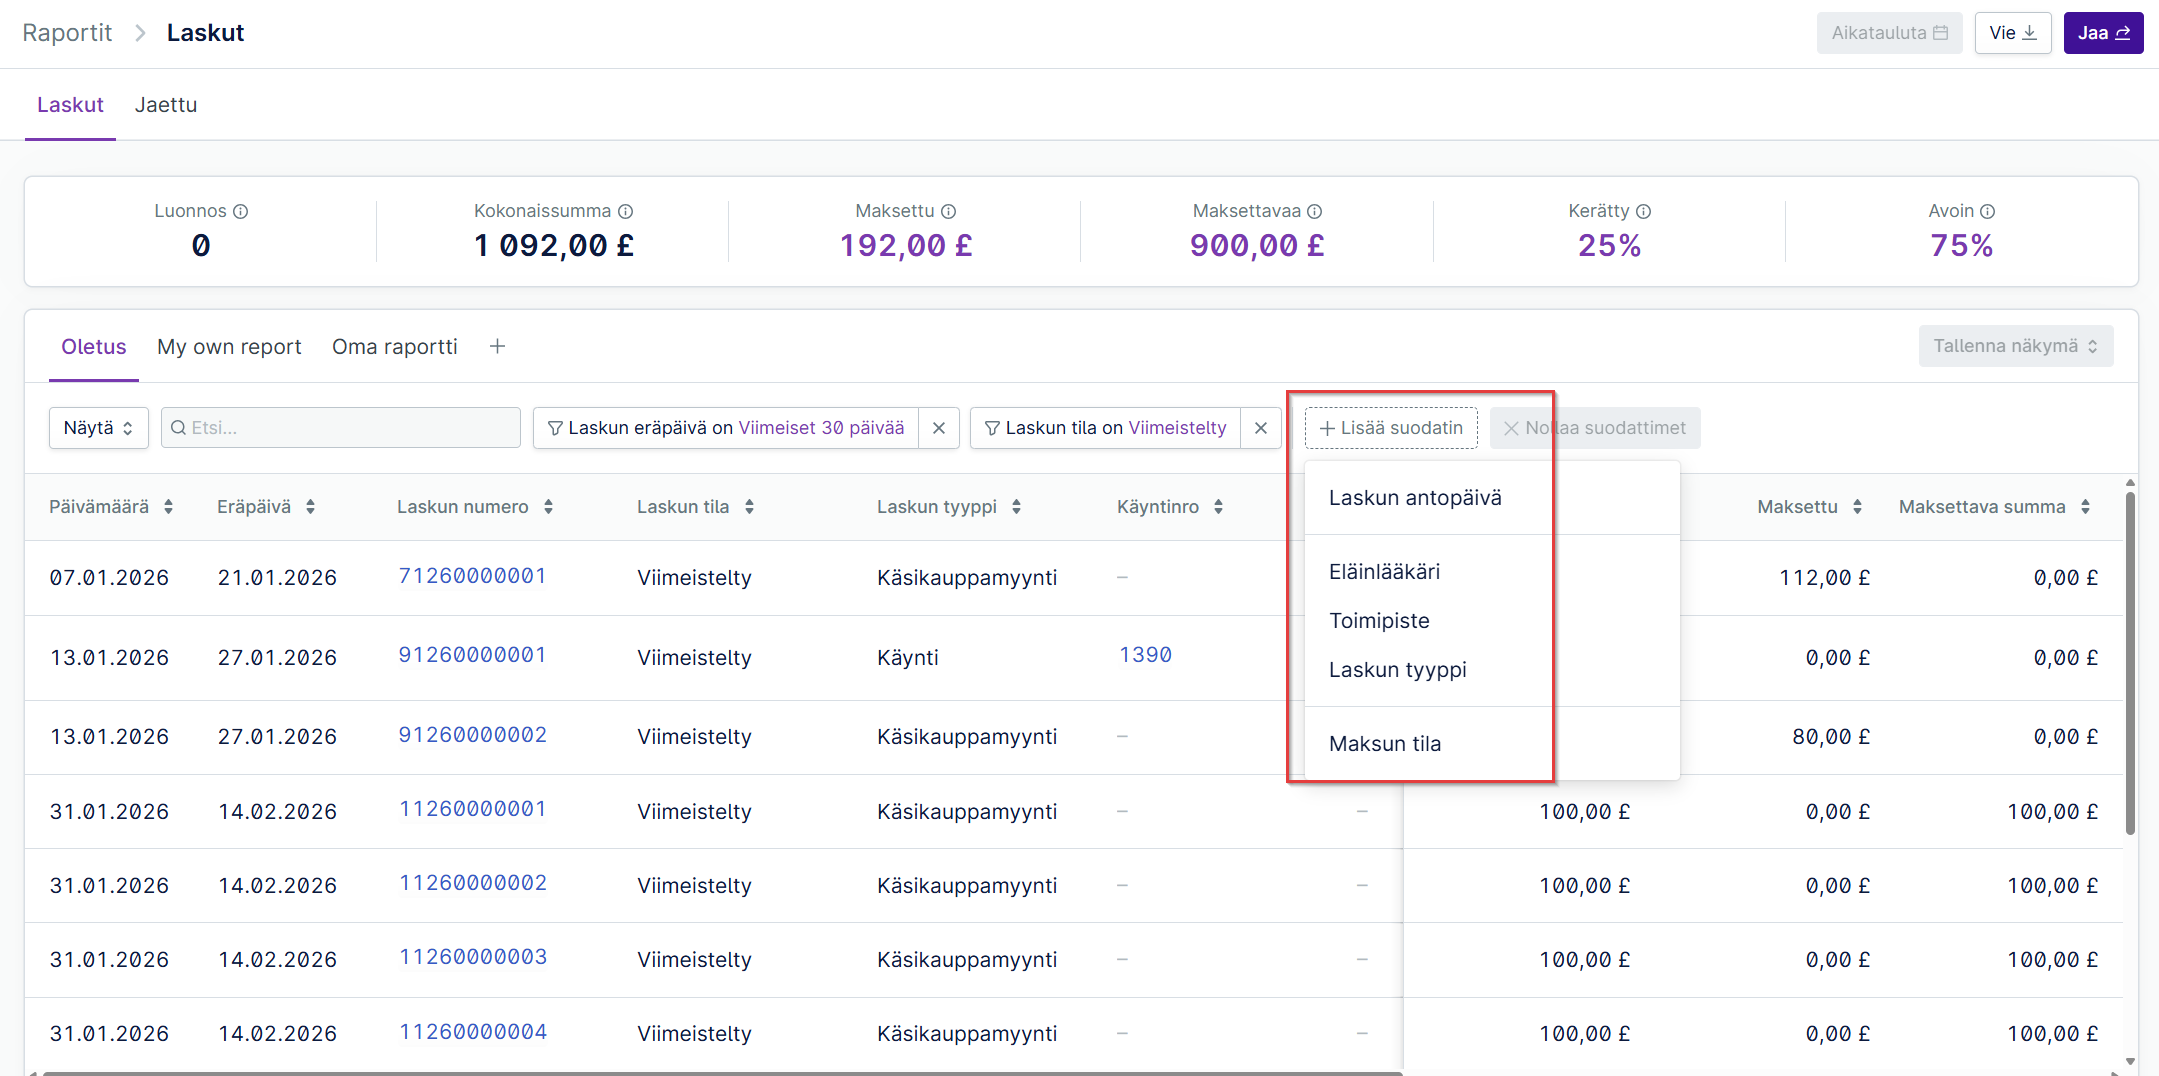Open the Laskun eräpäivä filter chip

[x=727, y=428]
